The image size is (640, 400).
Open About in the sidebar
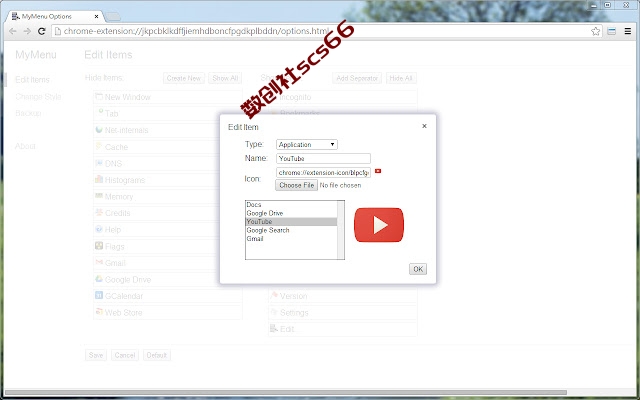pos(25,146)
